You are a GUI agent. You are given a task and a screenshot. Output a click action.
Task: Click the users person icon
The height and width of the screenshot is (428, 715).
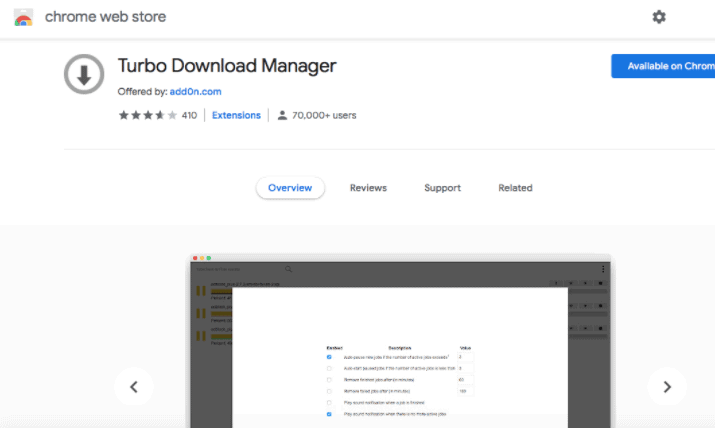pyautogui.click(x=282, y=115)
